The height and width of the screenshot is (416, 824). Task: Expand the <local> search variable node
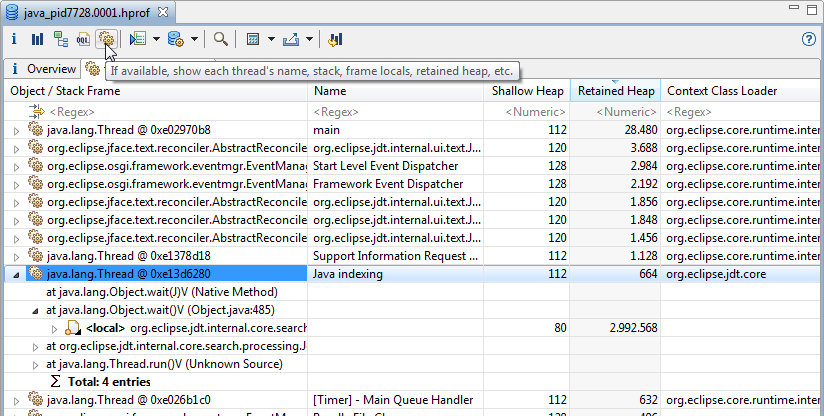54,328
